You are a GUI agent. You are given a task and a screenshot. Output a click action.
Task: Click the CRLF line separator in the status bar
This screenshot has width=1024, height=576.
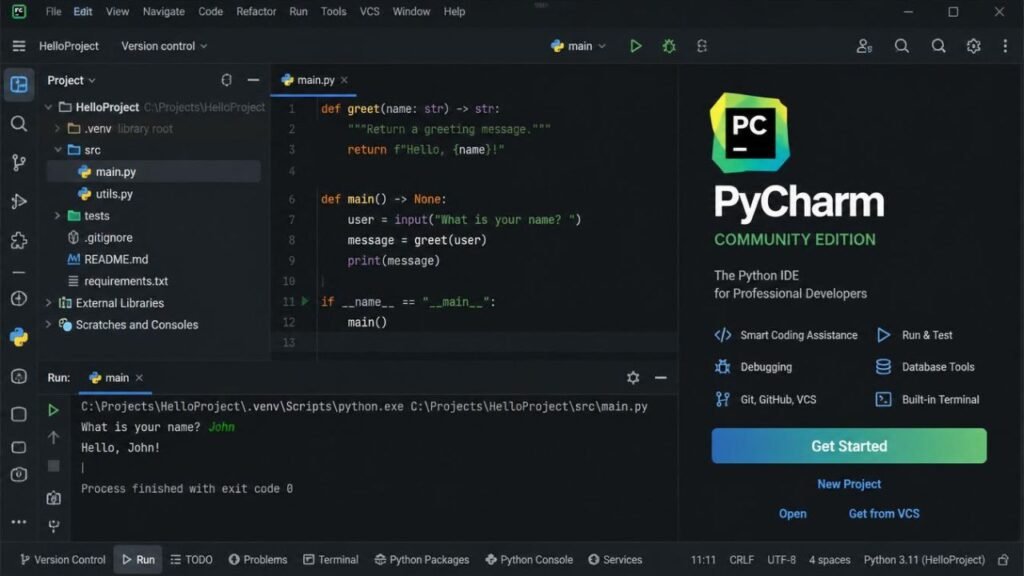[741, 560]
